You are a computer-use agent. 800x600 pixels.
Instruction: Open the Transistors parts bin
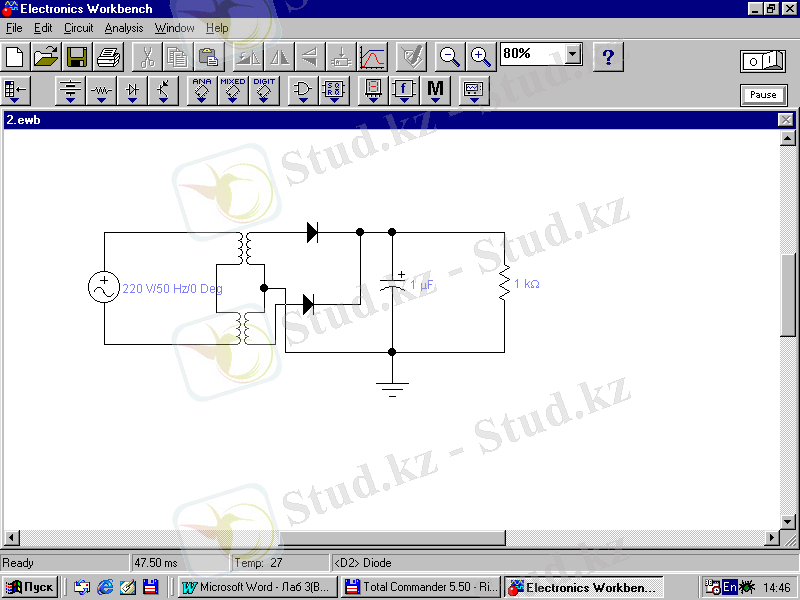point(163,91)
